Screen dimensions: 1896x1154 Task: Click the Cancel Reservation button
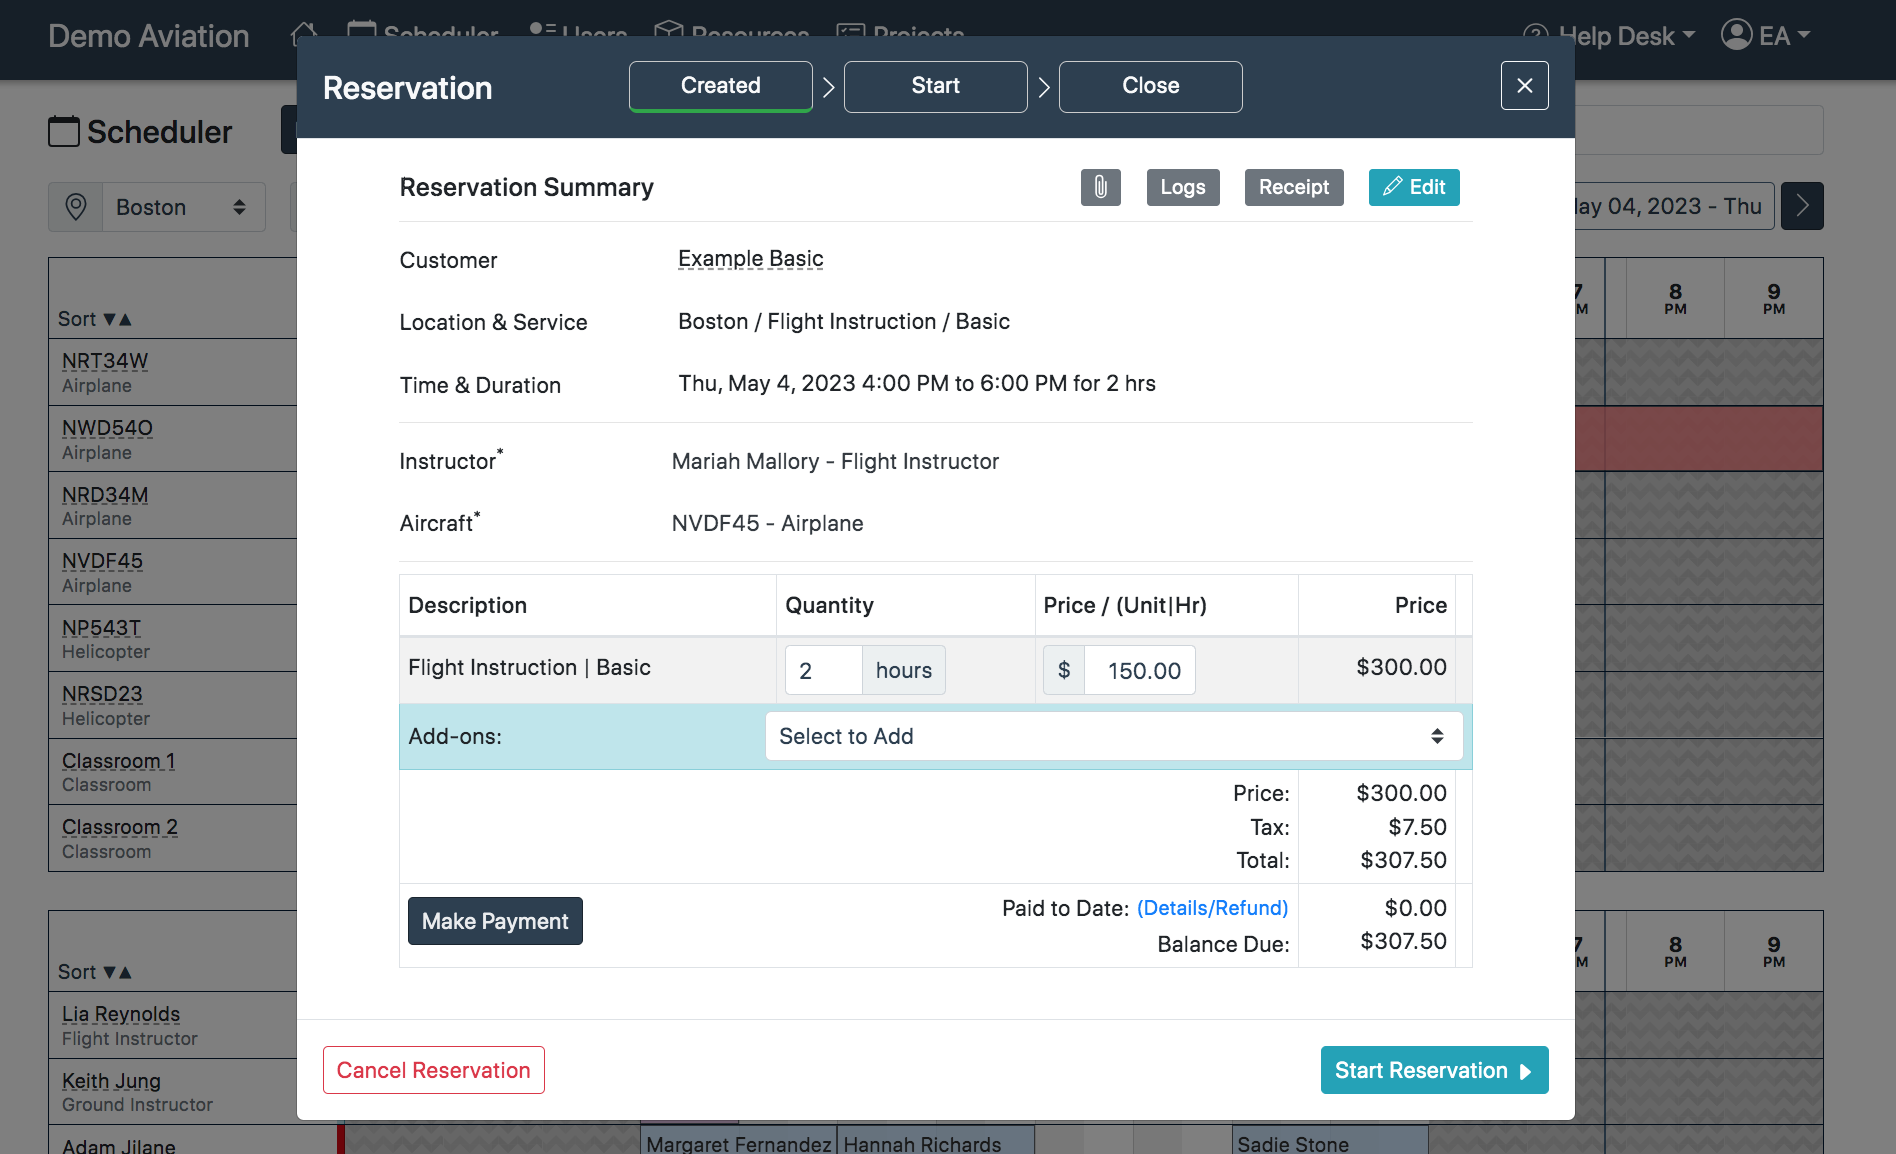pos(433,1070)
